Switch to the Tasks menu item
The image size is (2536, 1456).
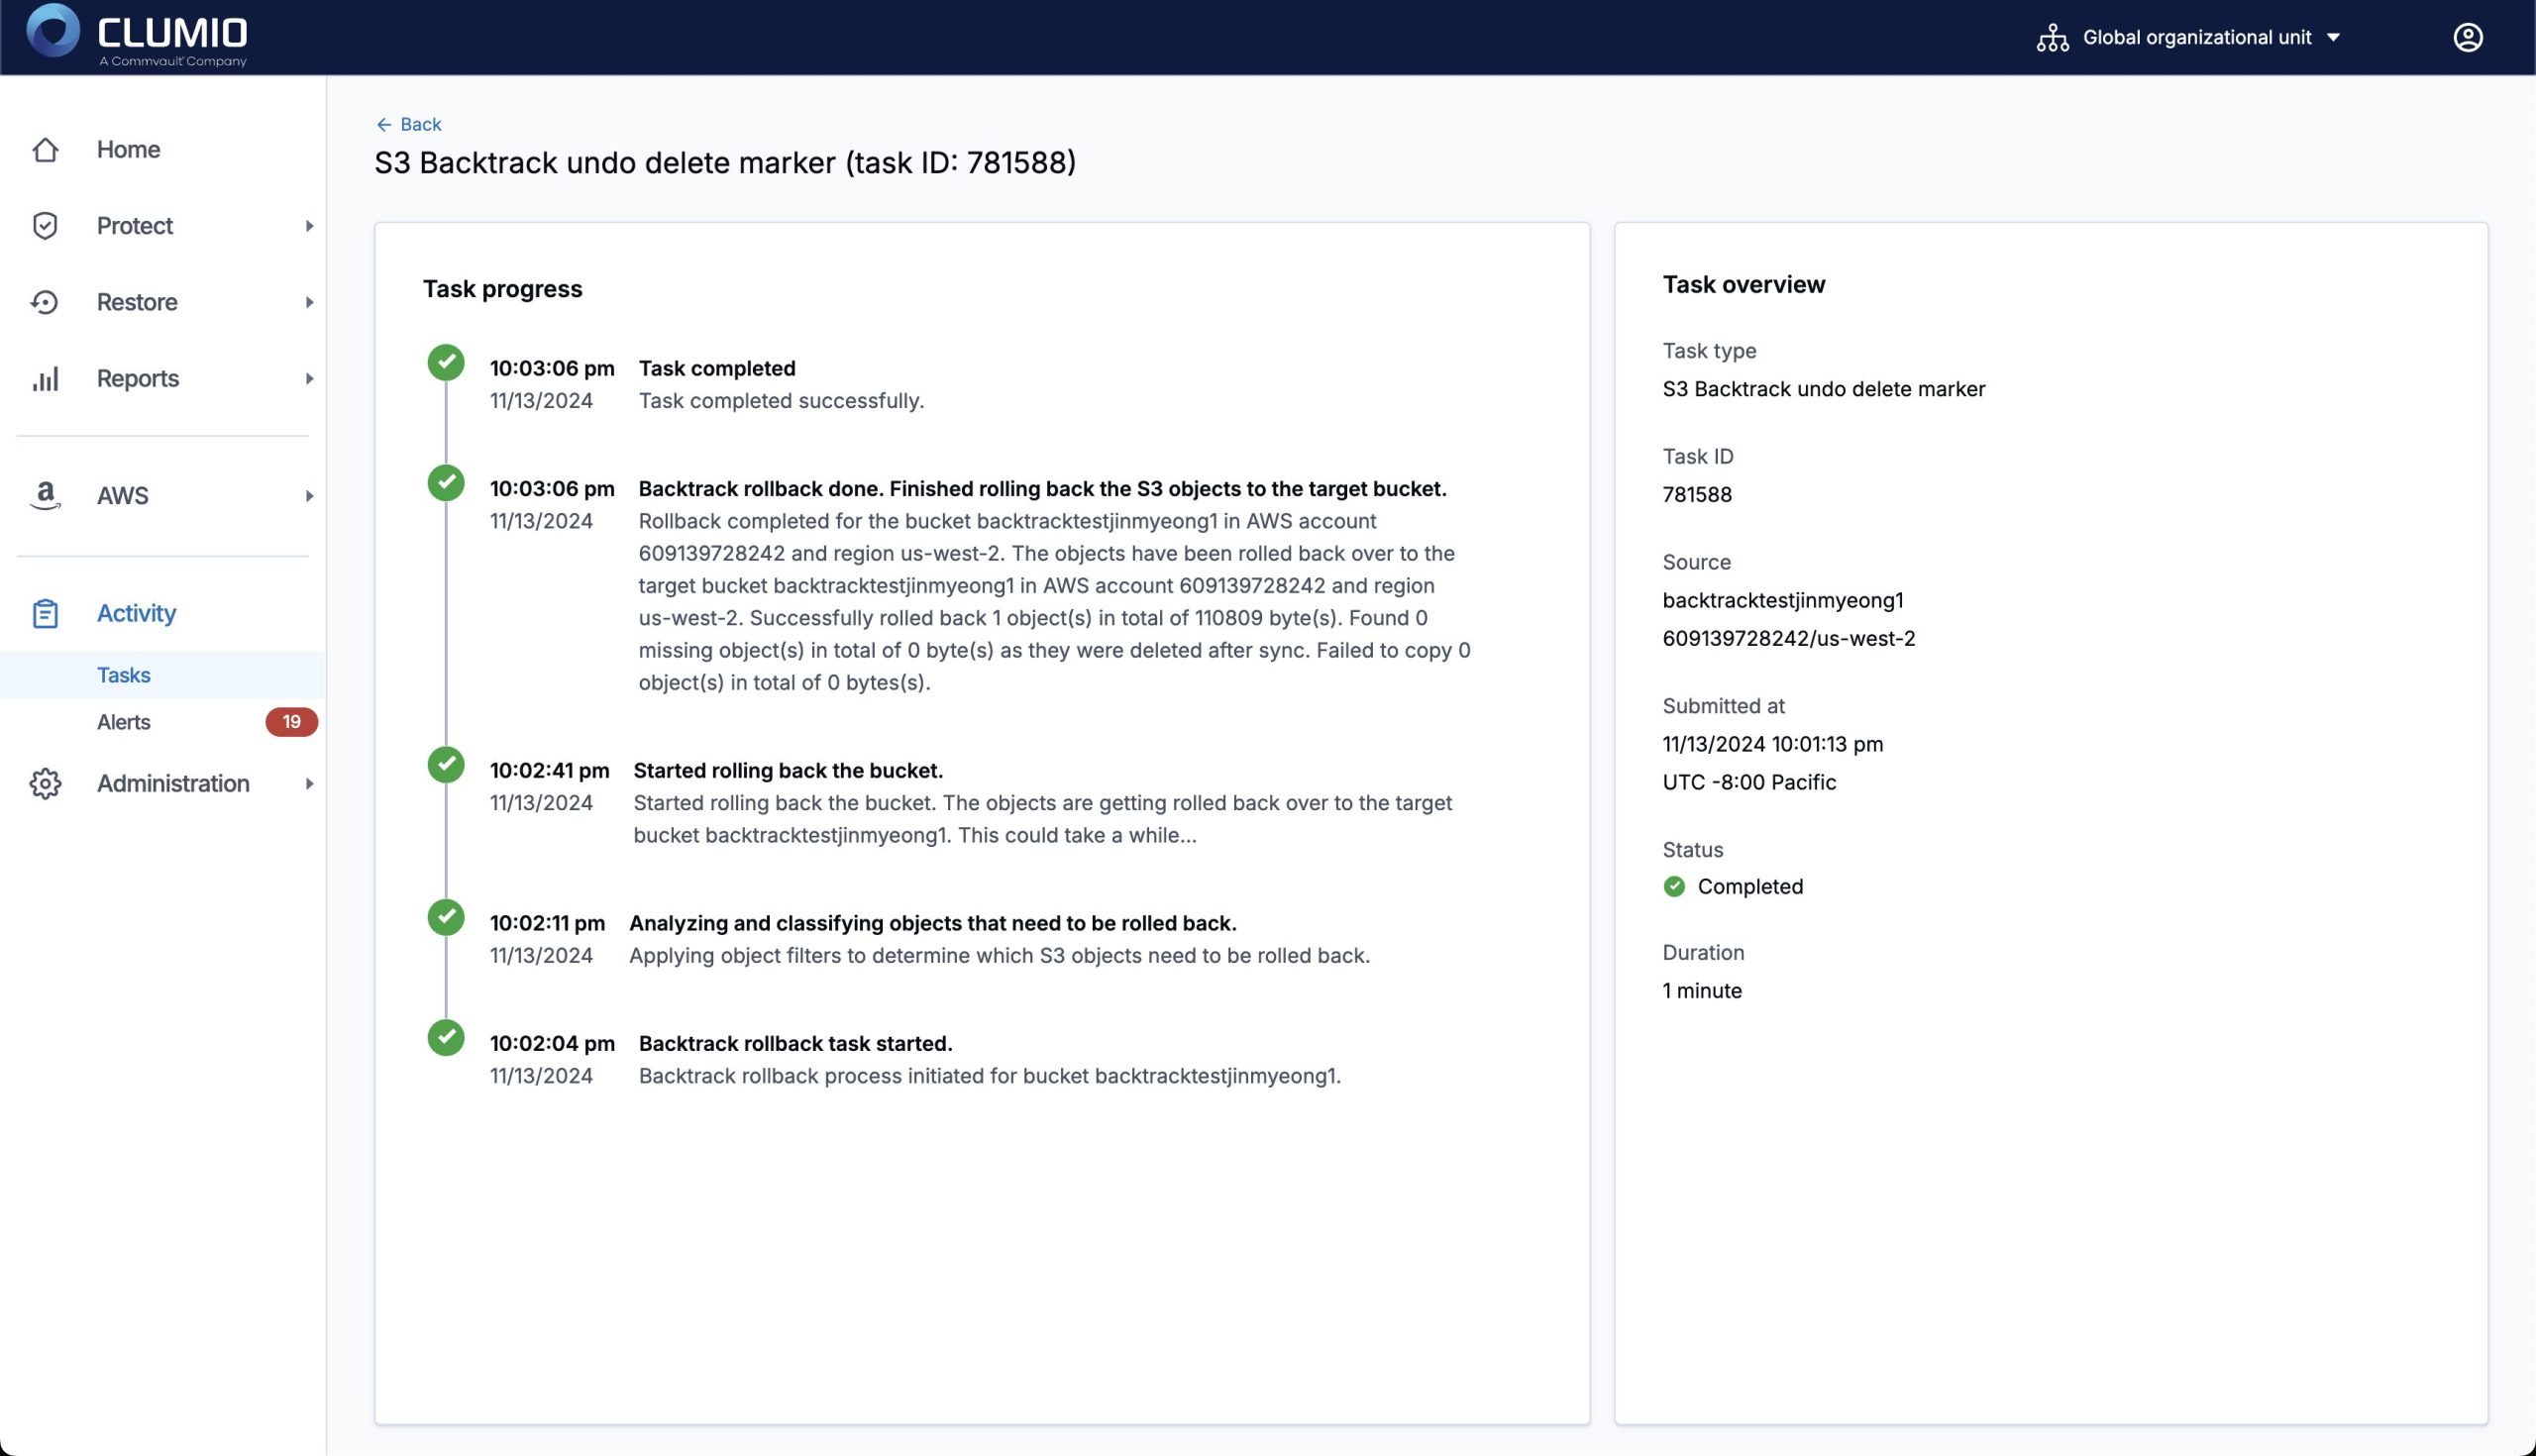(x=124, y=674)
